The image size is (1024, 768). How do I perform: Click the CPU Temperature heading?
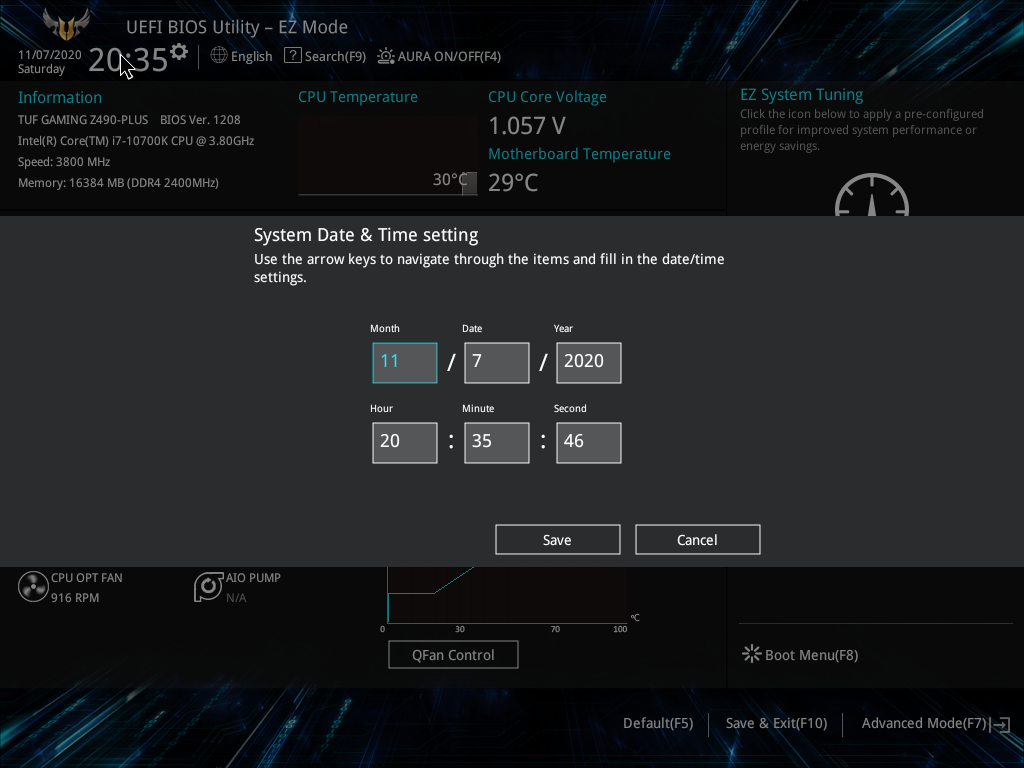[358, 97]
